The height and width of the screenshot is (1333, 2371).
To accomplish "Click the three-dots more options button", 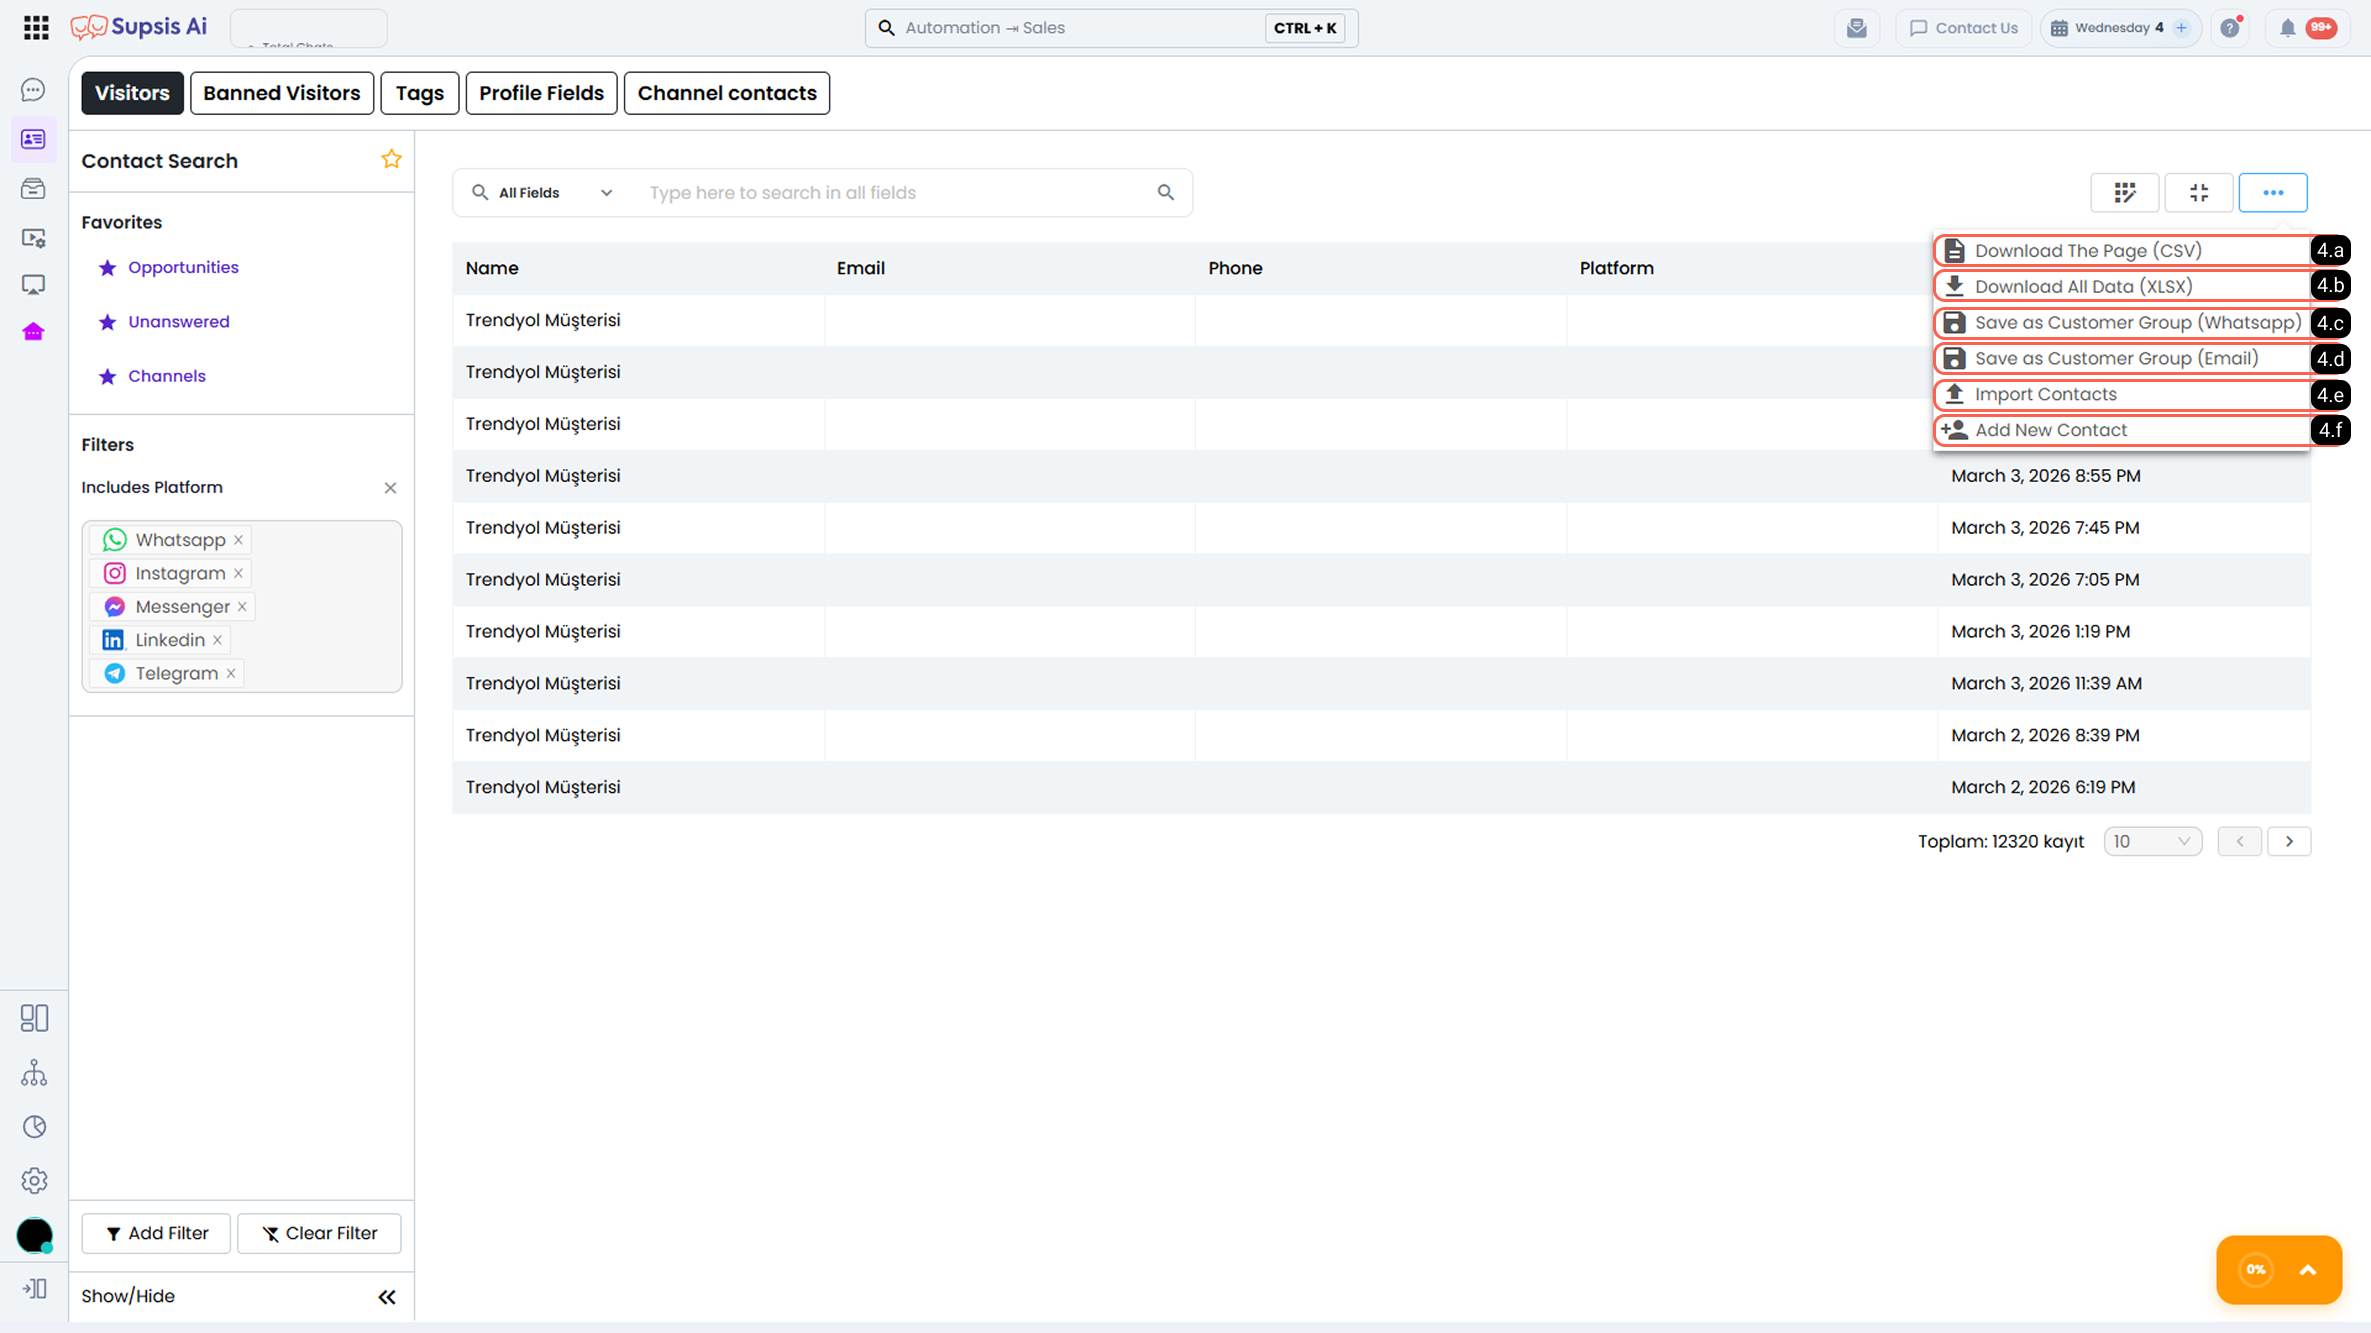I will pyautogui.click(x=2273, y=193).
